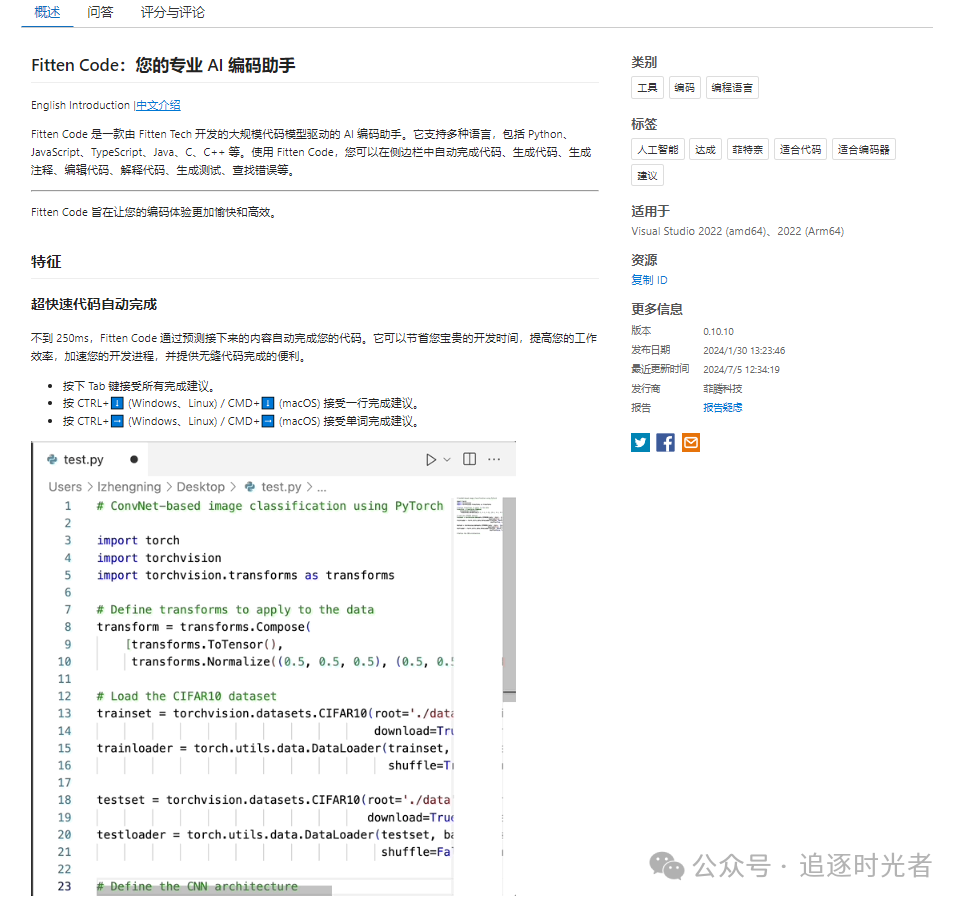
Task: Switch to the 概述 tab
Action: (47, 12)
